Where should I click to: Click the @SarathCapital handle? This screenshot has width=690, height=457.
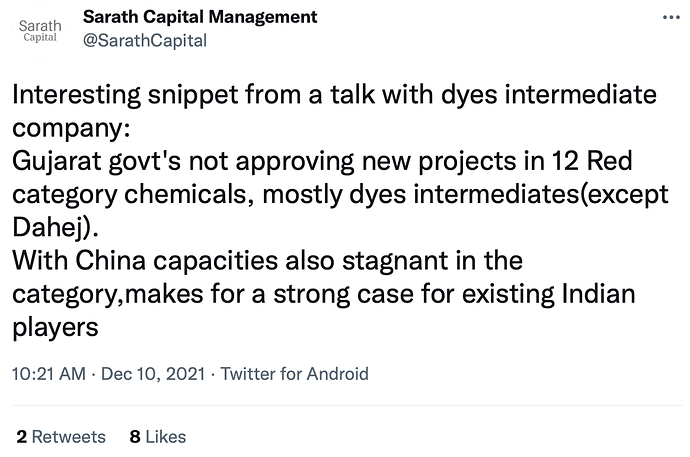(145, 40)
